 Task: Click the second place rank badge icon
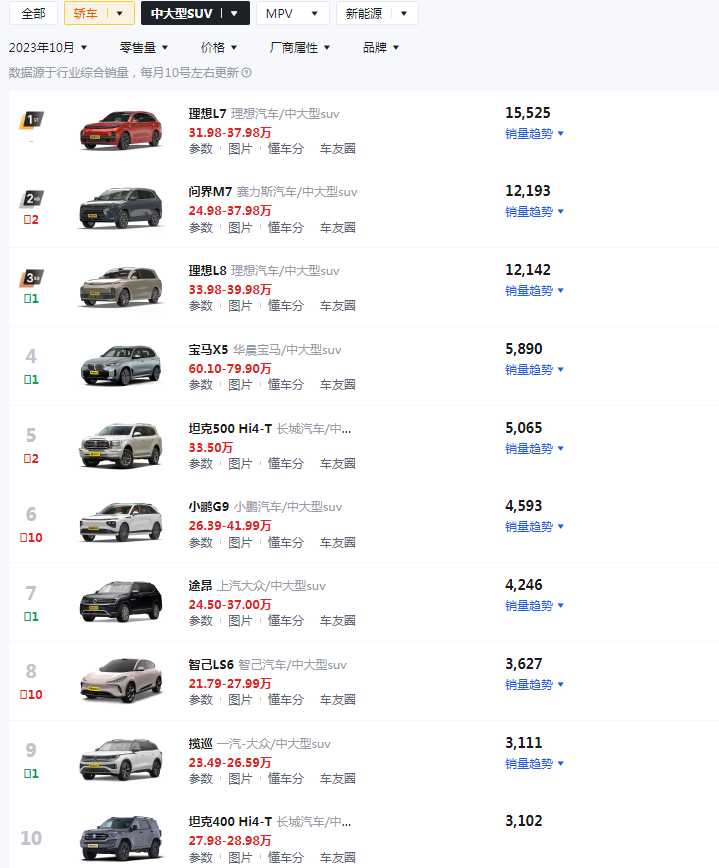point(32,199)
